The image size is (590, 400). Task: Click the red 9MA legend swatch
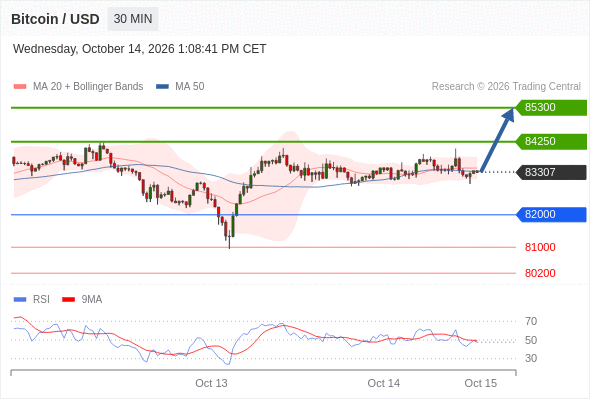pos(68,300)
